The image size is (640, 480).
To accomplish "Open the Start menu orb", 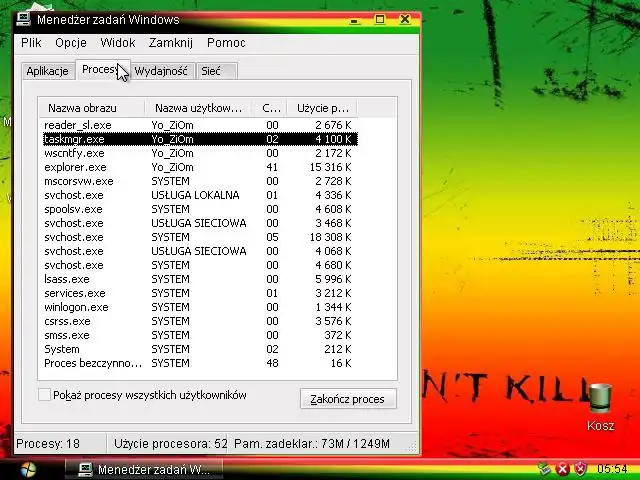I will (x=27, y=470).
